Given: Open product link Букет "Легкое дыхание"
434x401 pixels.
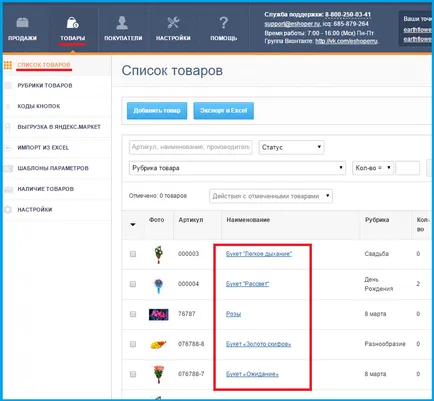Looking at the screenshot, I should click(x=259, y=254).
